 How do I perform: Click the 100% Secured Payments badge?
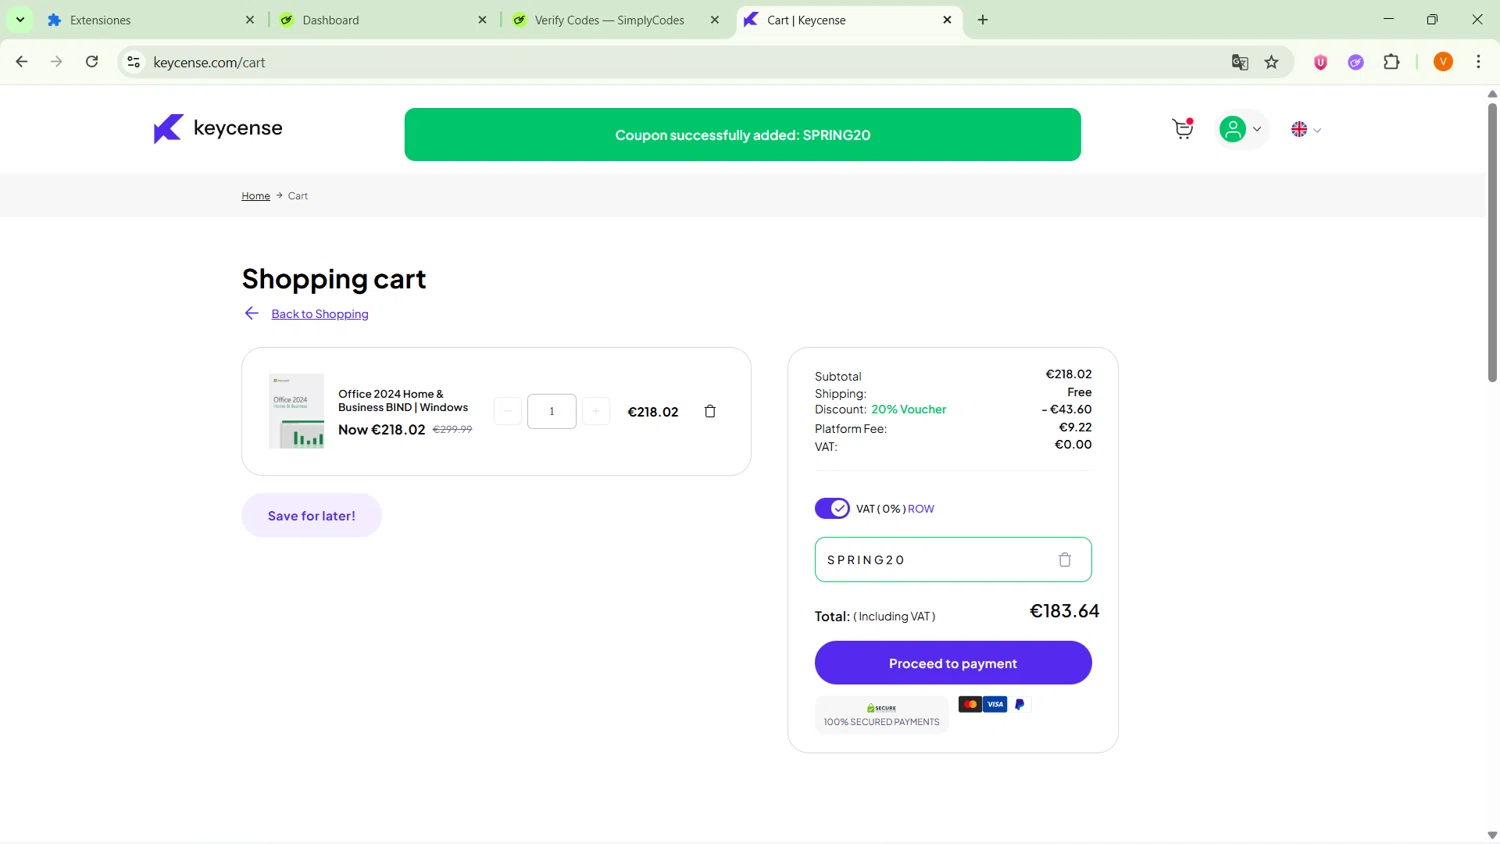(882, 715)
